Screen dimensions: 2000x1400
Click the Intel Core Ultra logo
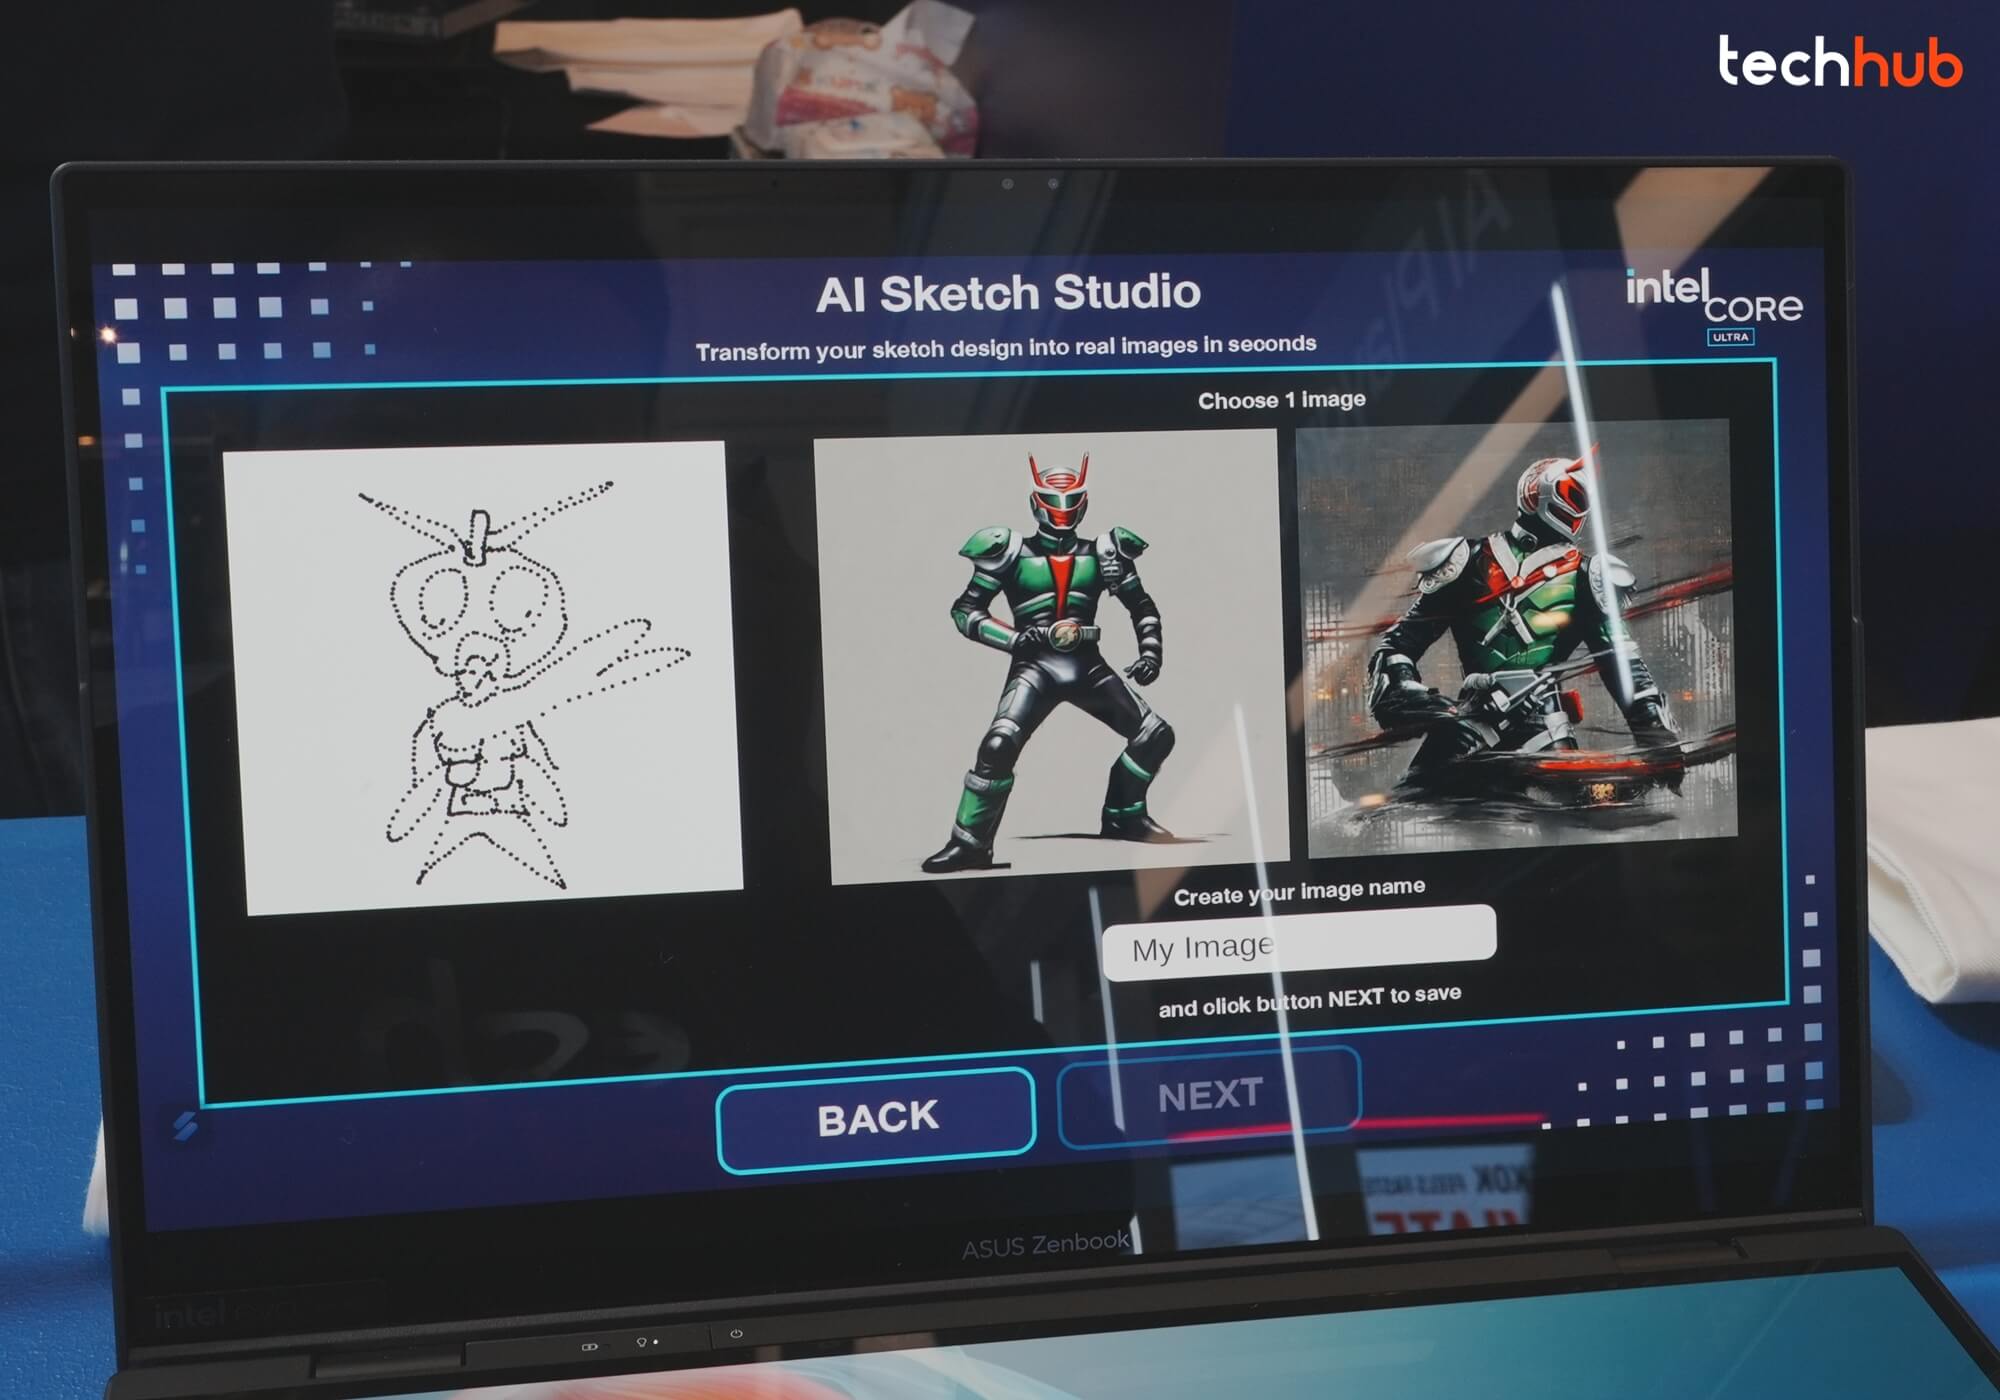coord(1714,306)
